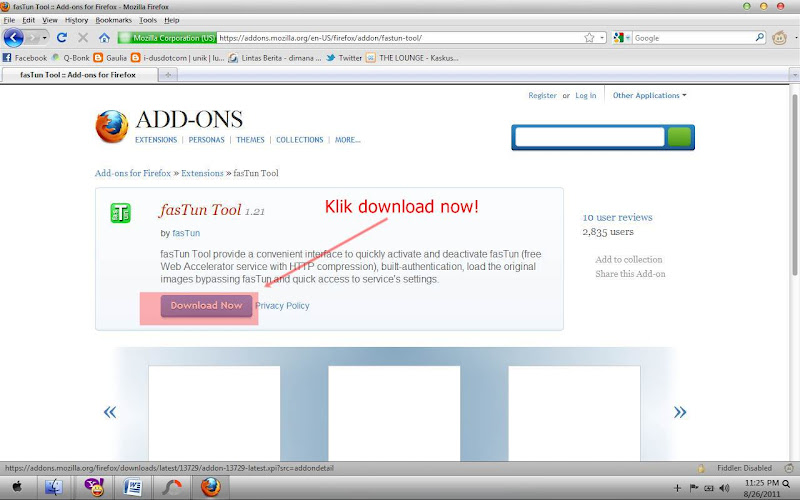Click the Firefox logo on Add-ons page
800x500 pixels.
click(x=112, y=126)
